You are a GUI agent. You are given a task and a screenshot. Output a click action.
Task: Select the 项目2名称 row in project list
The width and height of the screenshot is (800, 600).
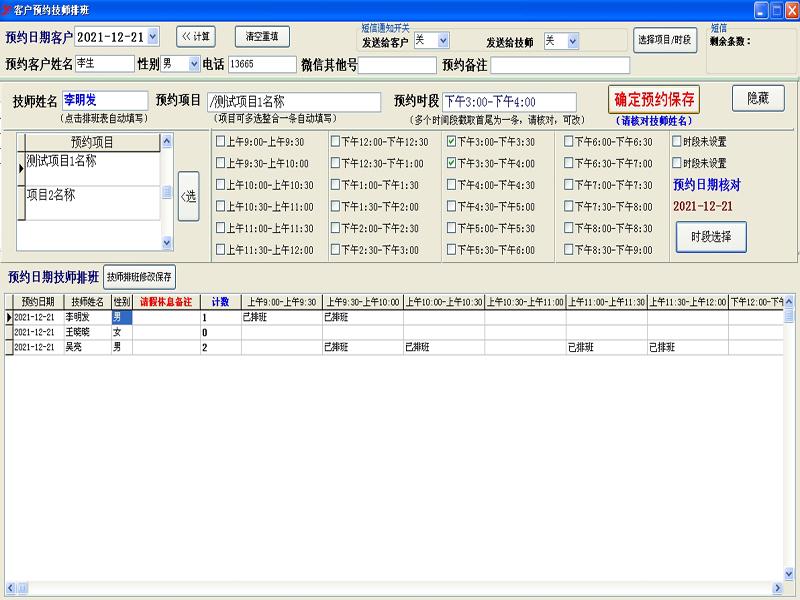(x=93, y=203)
